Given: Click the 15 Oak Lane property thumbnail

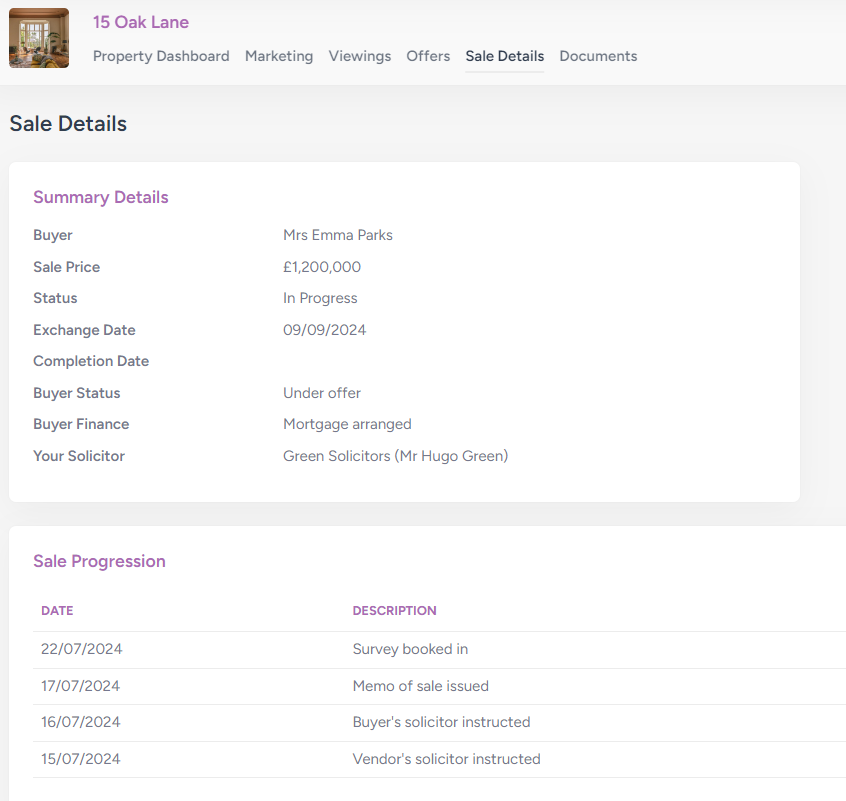Looking at the screenshot, I should 39,38.
